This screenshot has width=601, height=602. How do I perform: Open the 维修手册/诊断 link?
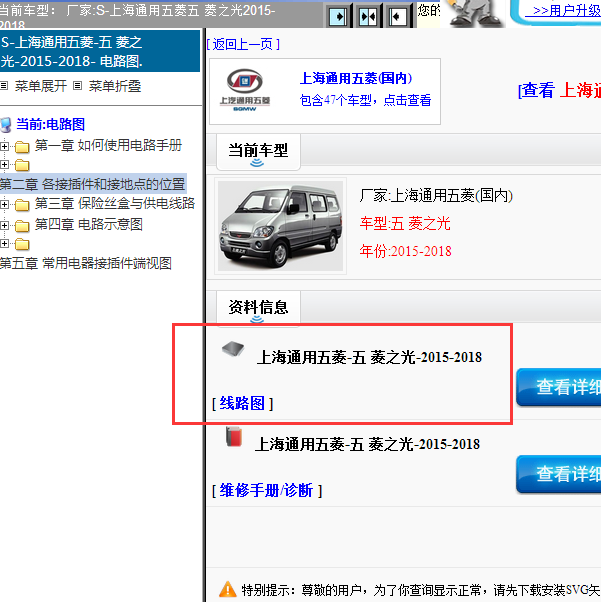267,491
